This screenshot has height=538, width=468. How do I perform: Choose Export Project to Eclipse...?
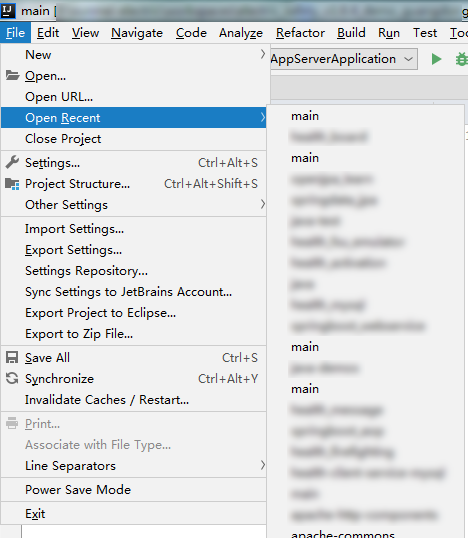[134, 313]
